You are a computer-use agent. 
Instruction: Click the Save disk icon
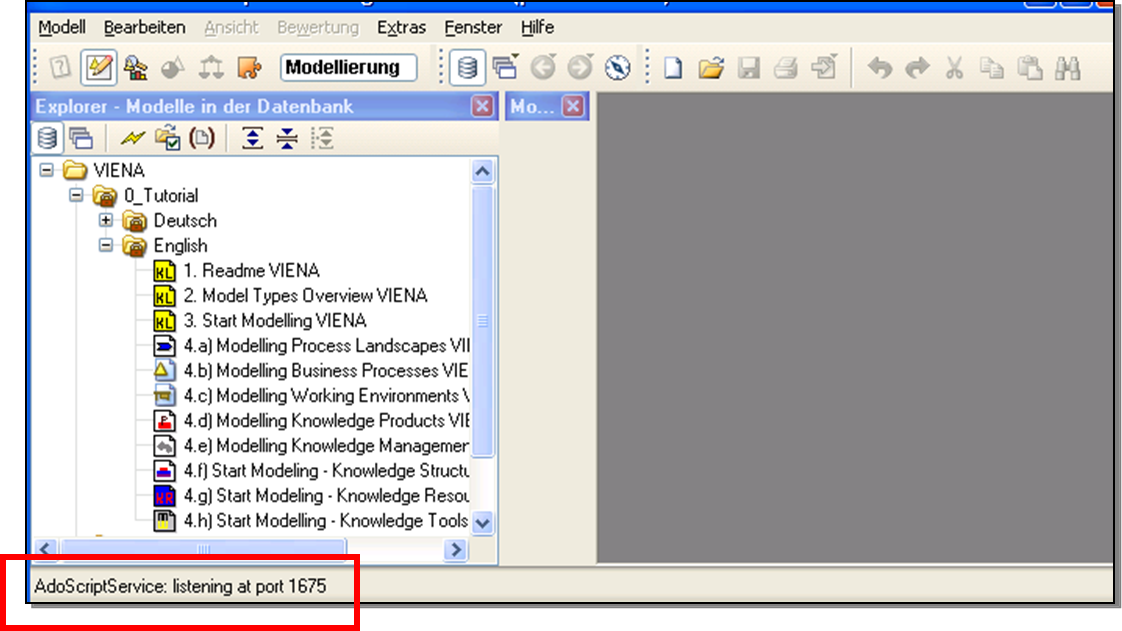(748, 68)
